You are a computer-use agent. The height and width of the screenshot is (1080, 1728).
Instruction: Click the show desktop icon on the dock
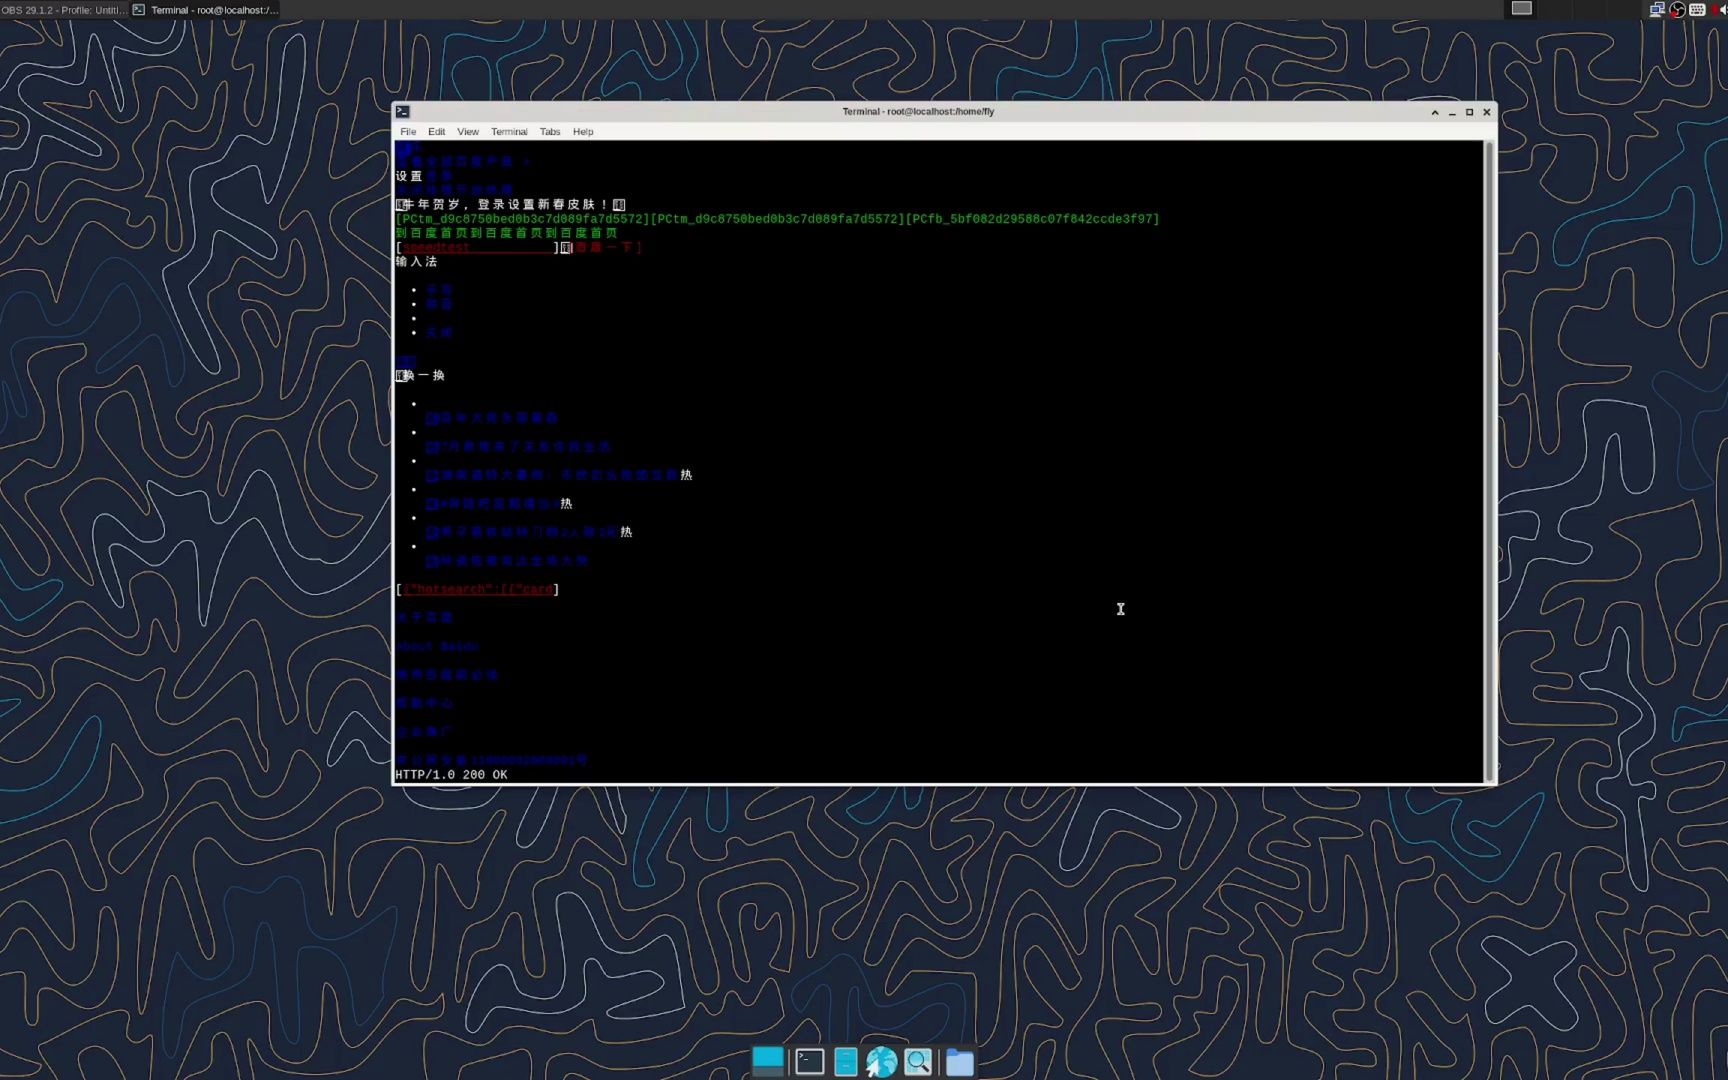coord(767,1060)
